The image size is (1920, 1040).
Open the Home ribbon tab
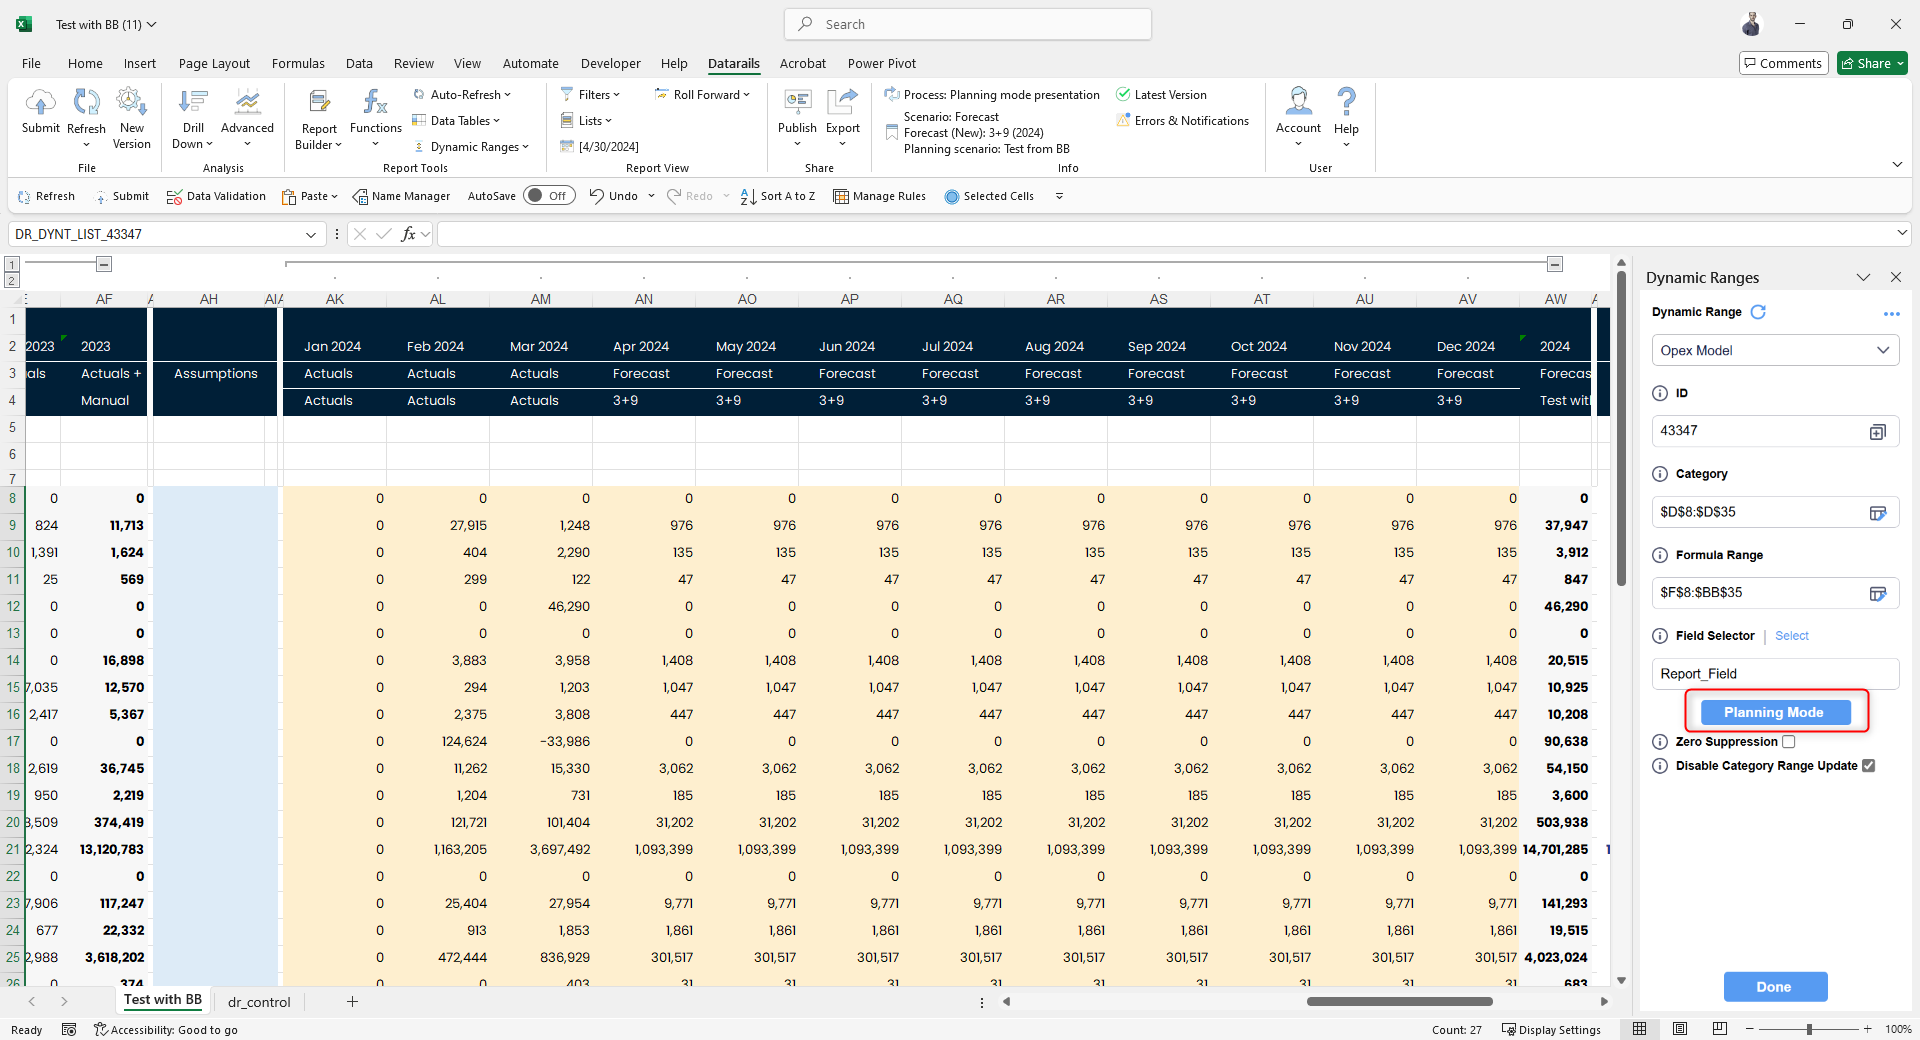[85, 63]
